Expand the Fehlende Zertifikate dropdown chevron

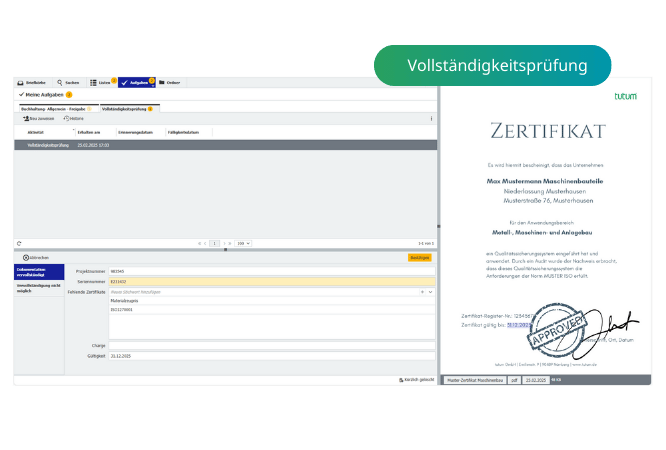[430, 292]
